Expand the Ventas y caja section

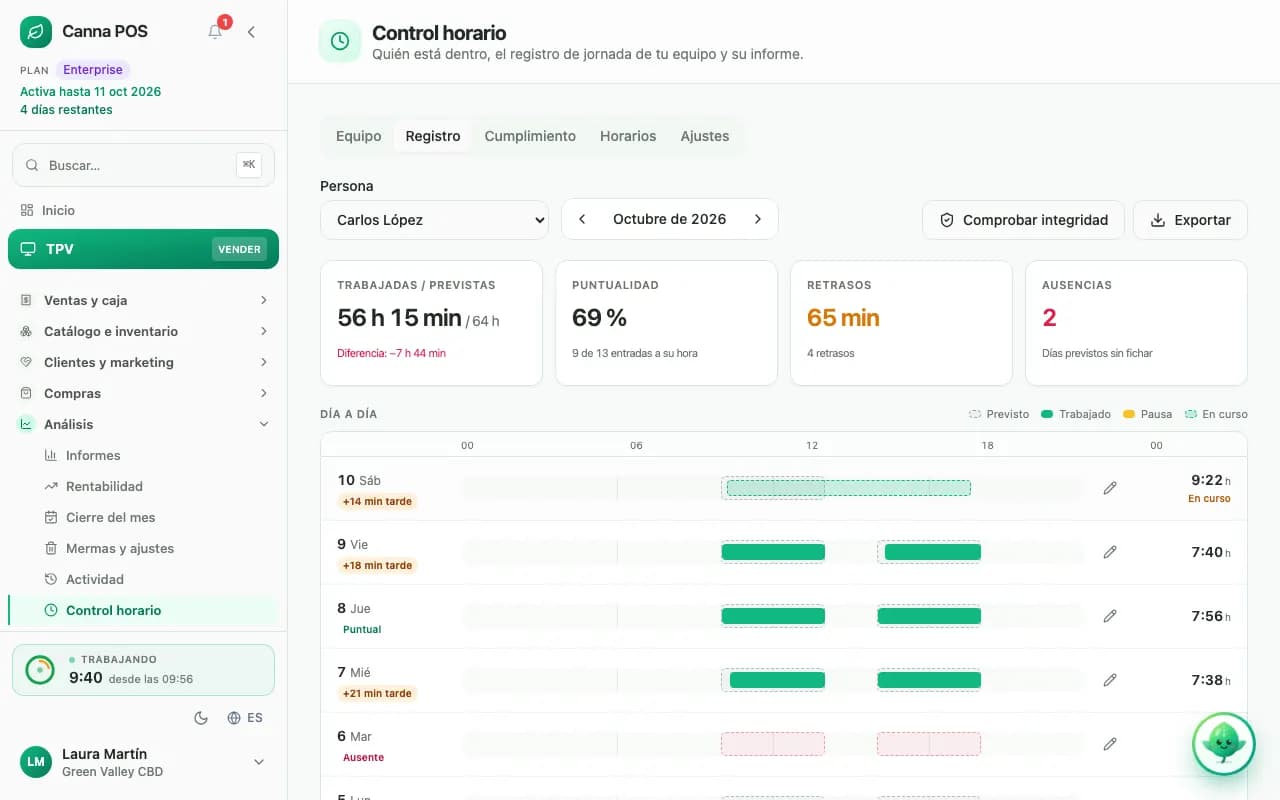[x=143, y=300]
